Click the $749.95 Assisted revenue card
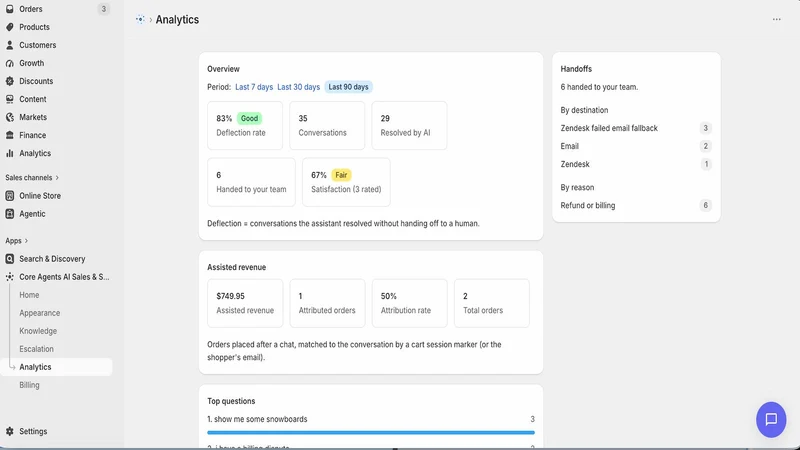 [245, 303]
